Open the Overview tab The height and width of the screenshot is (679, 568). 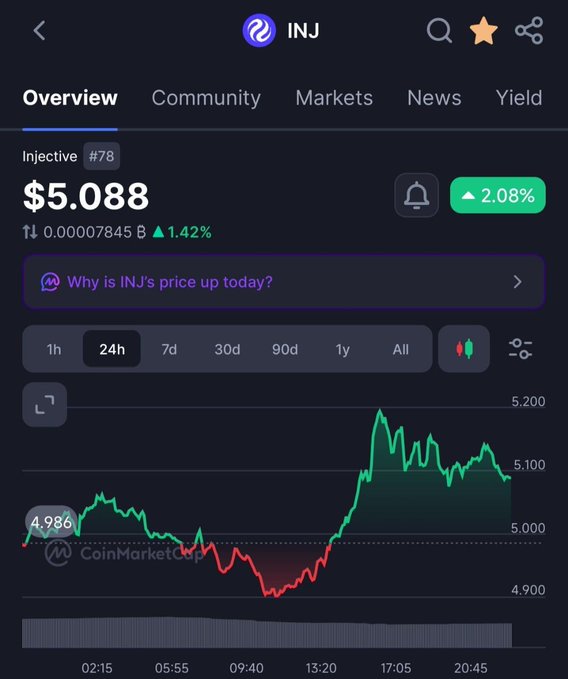click(70, 98)
